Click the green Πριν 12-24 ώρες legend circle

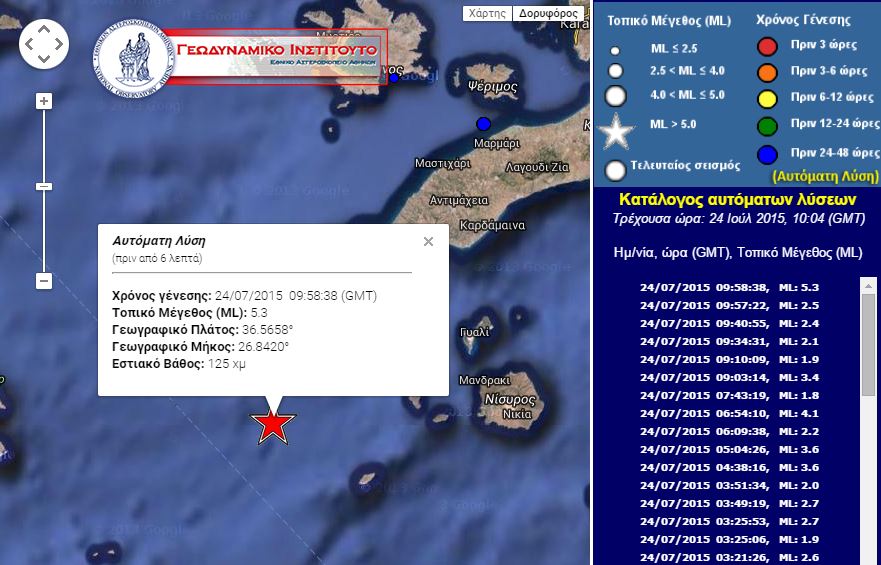click(767, 126)
